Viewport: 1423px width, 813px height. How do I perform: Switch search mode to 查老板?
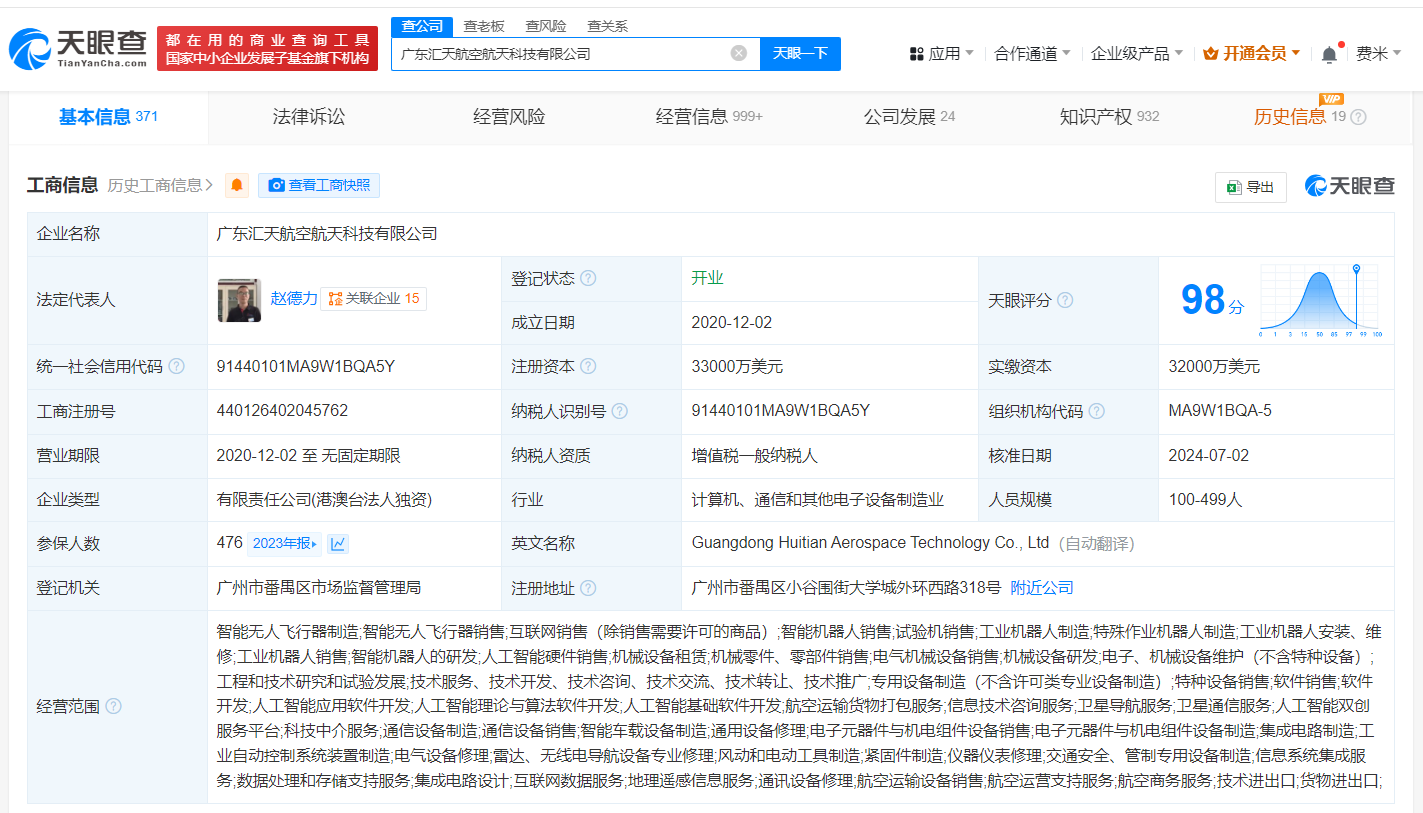point(484,26)
